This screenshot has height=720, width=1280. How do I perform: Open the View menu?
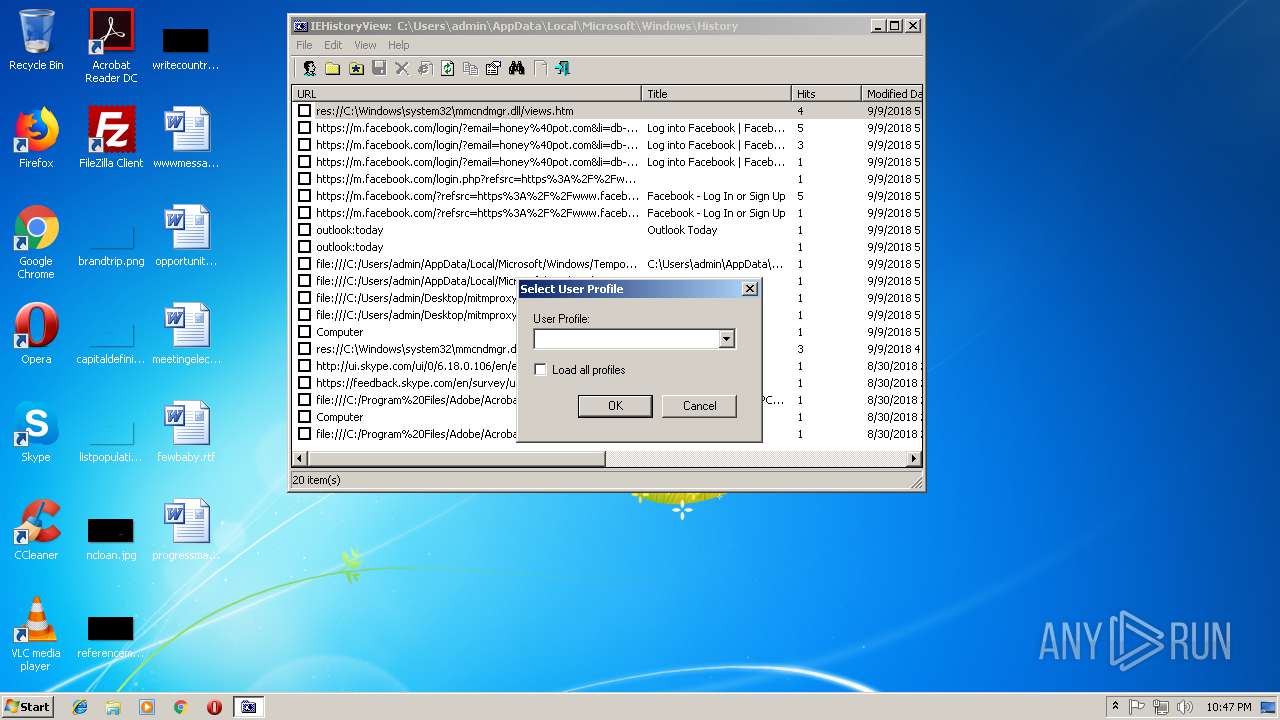coord(365,45)
